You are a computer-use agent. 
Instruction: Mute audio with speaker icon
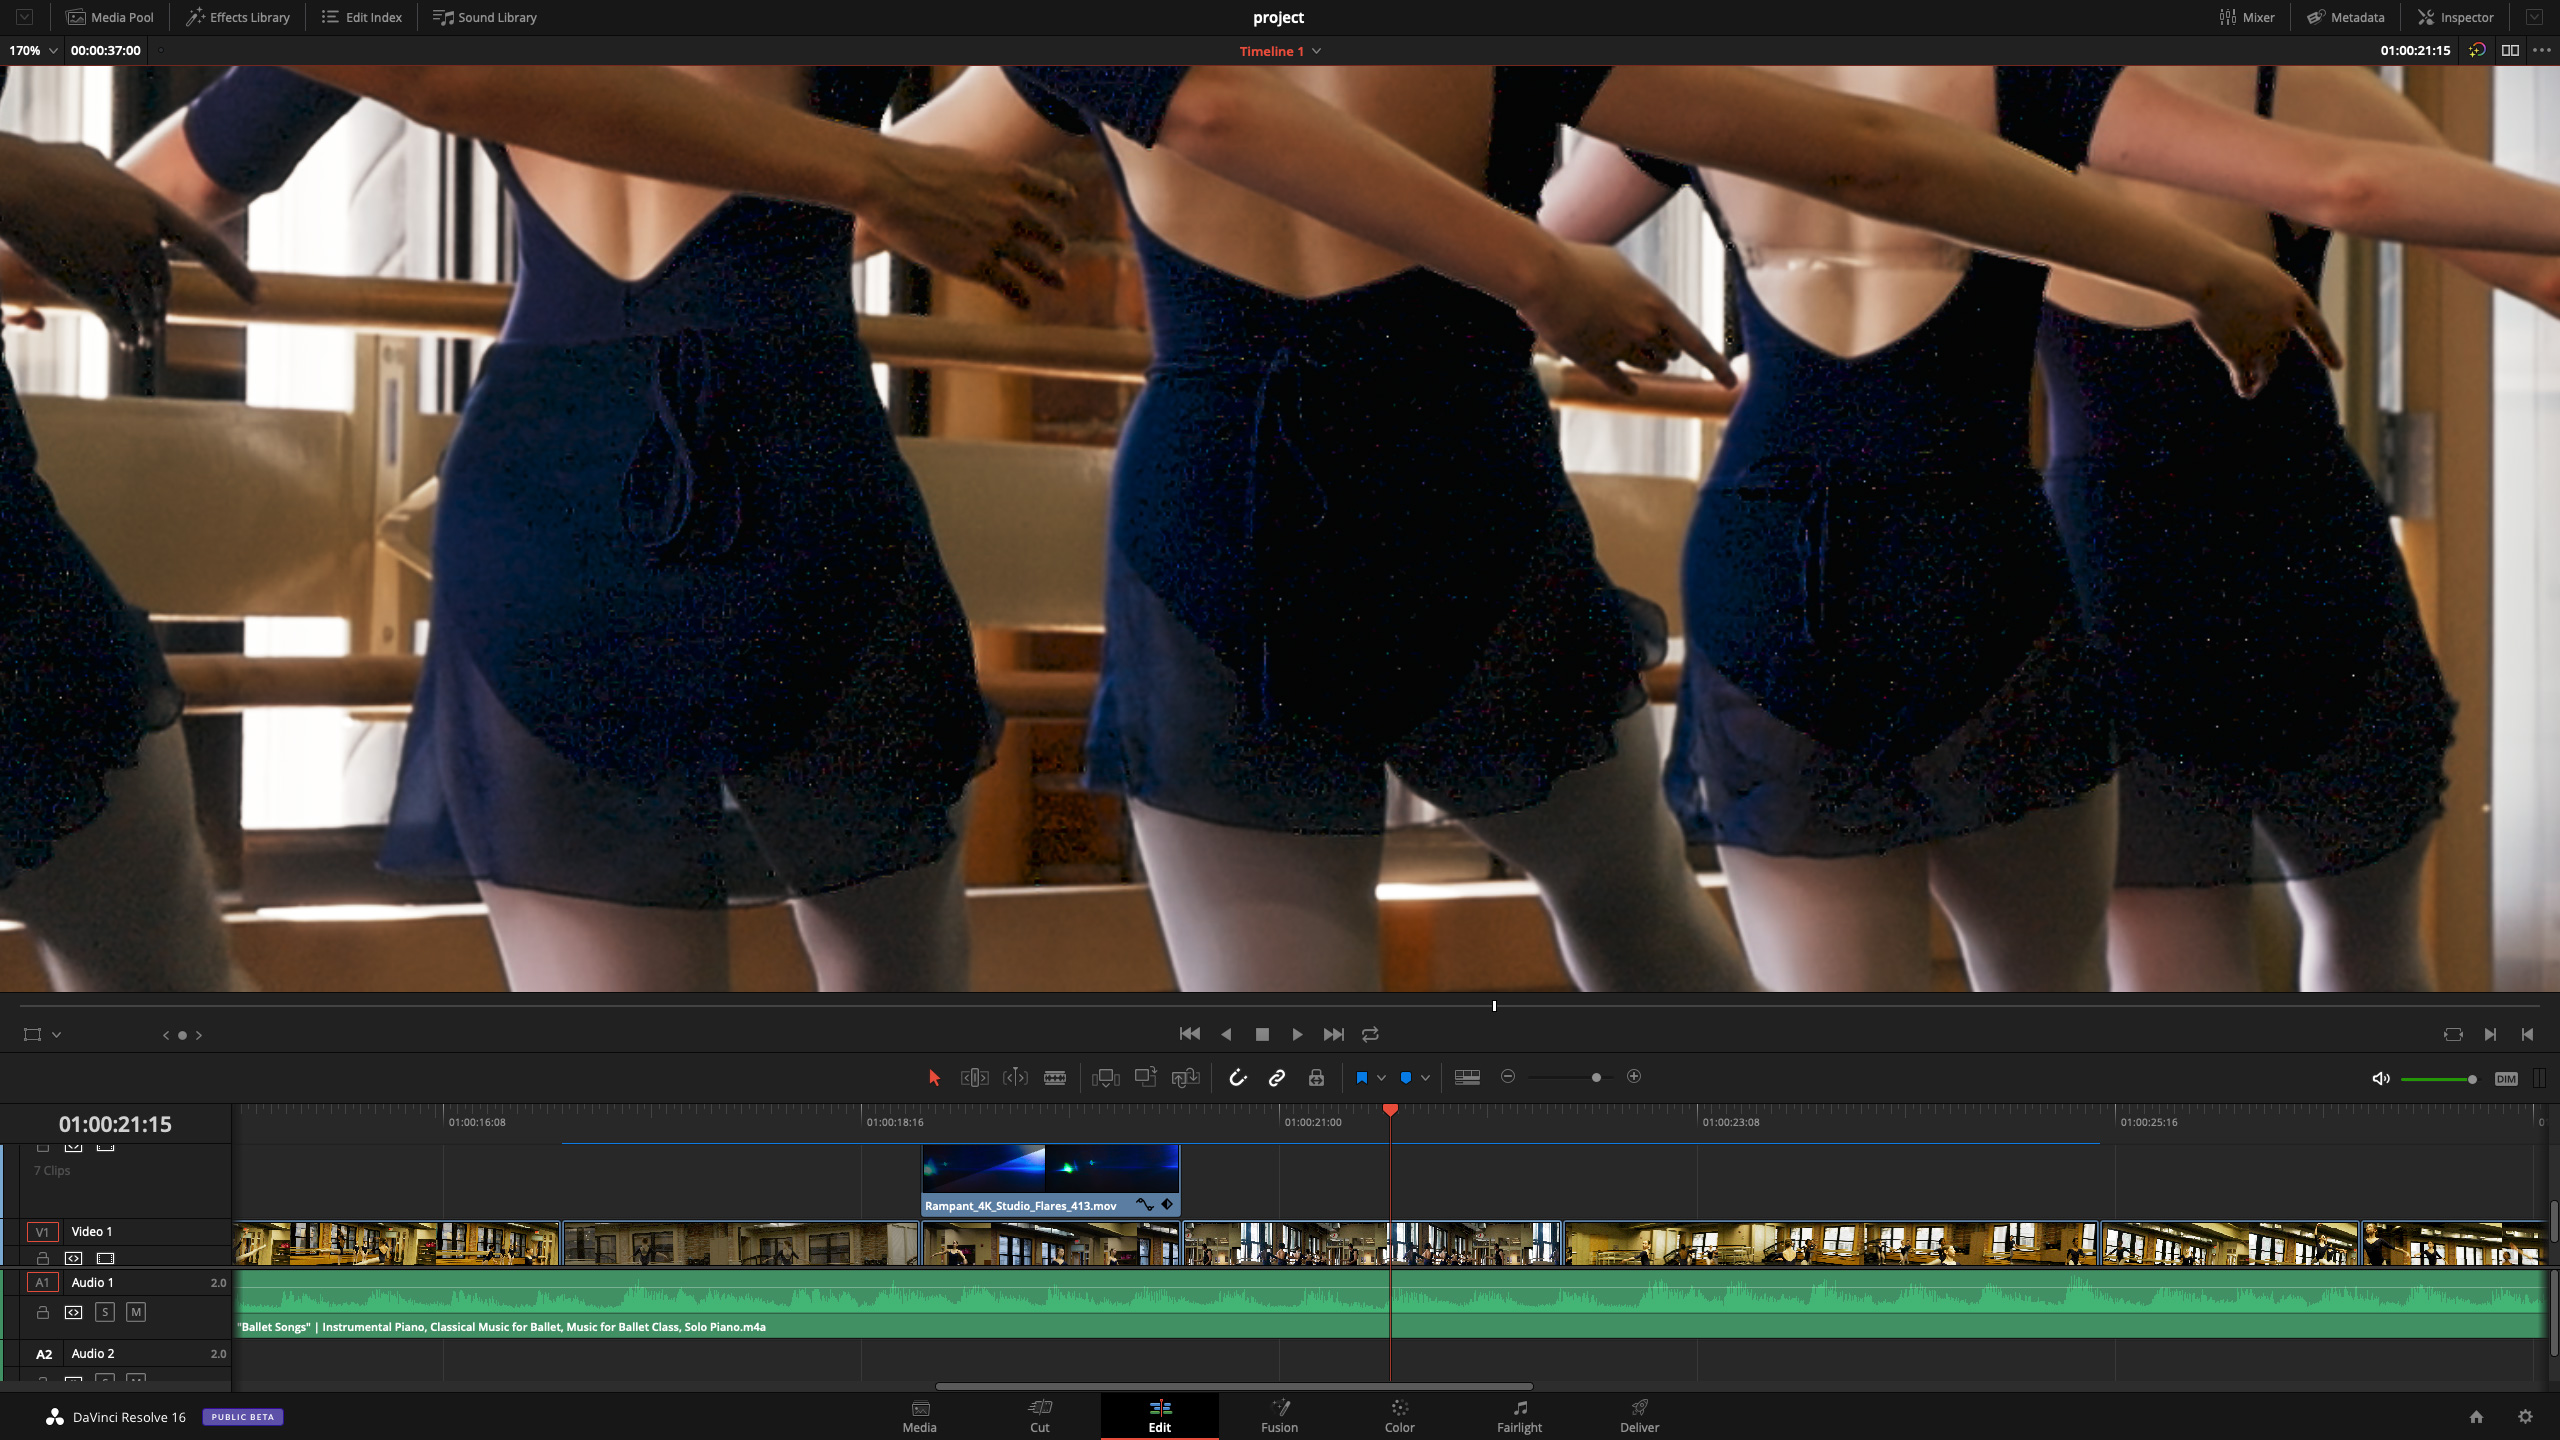tap(2381, 1078)
